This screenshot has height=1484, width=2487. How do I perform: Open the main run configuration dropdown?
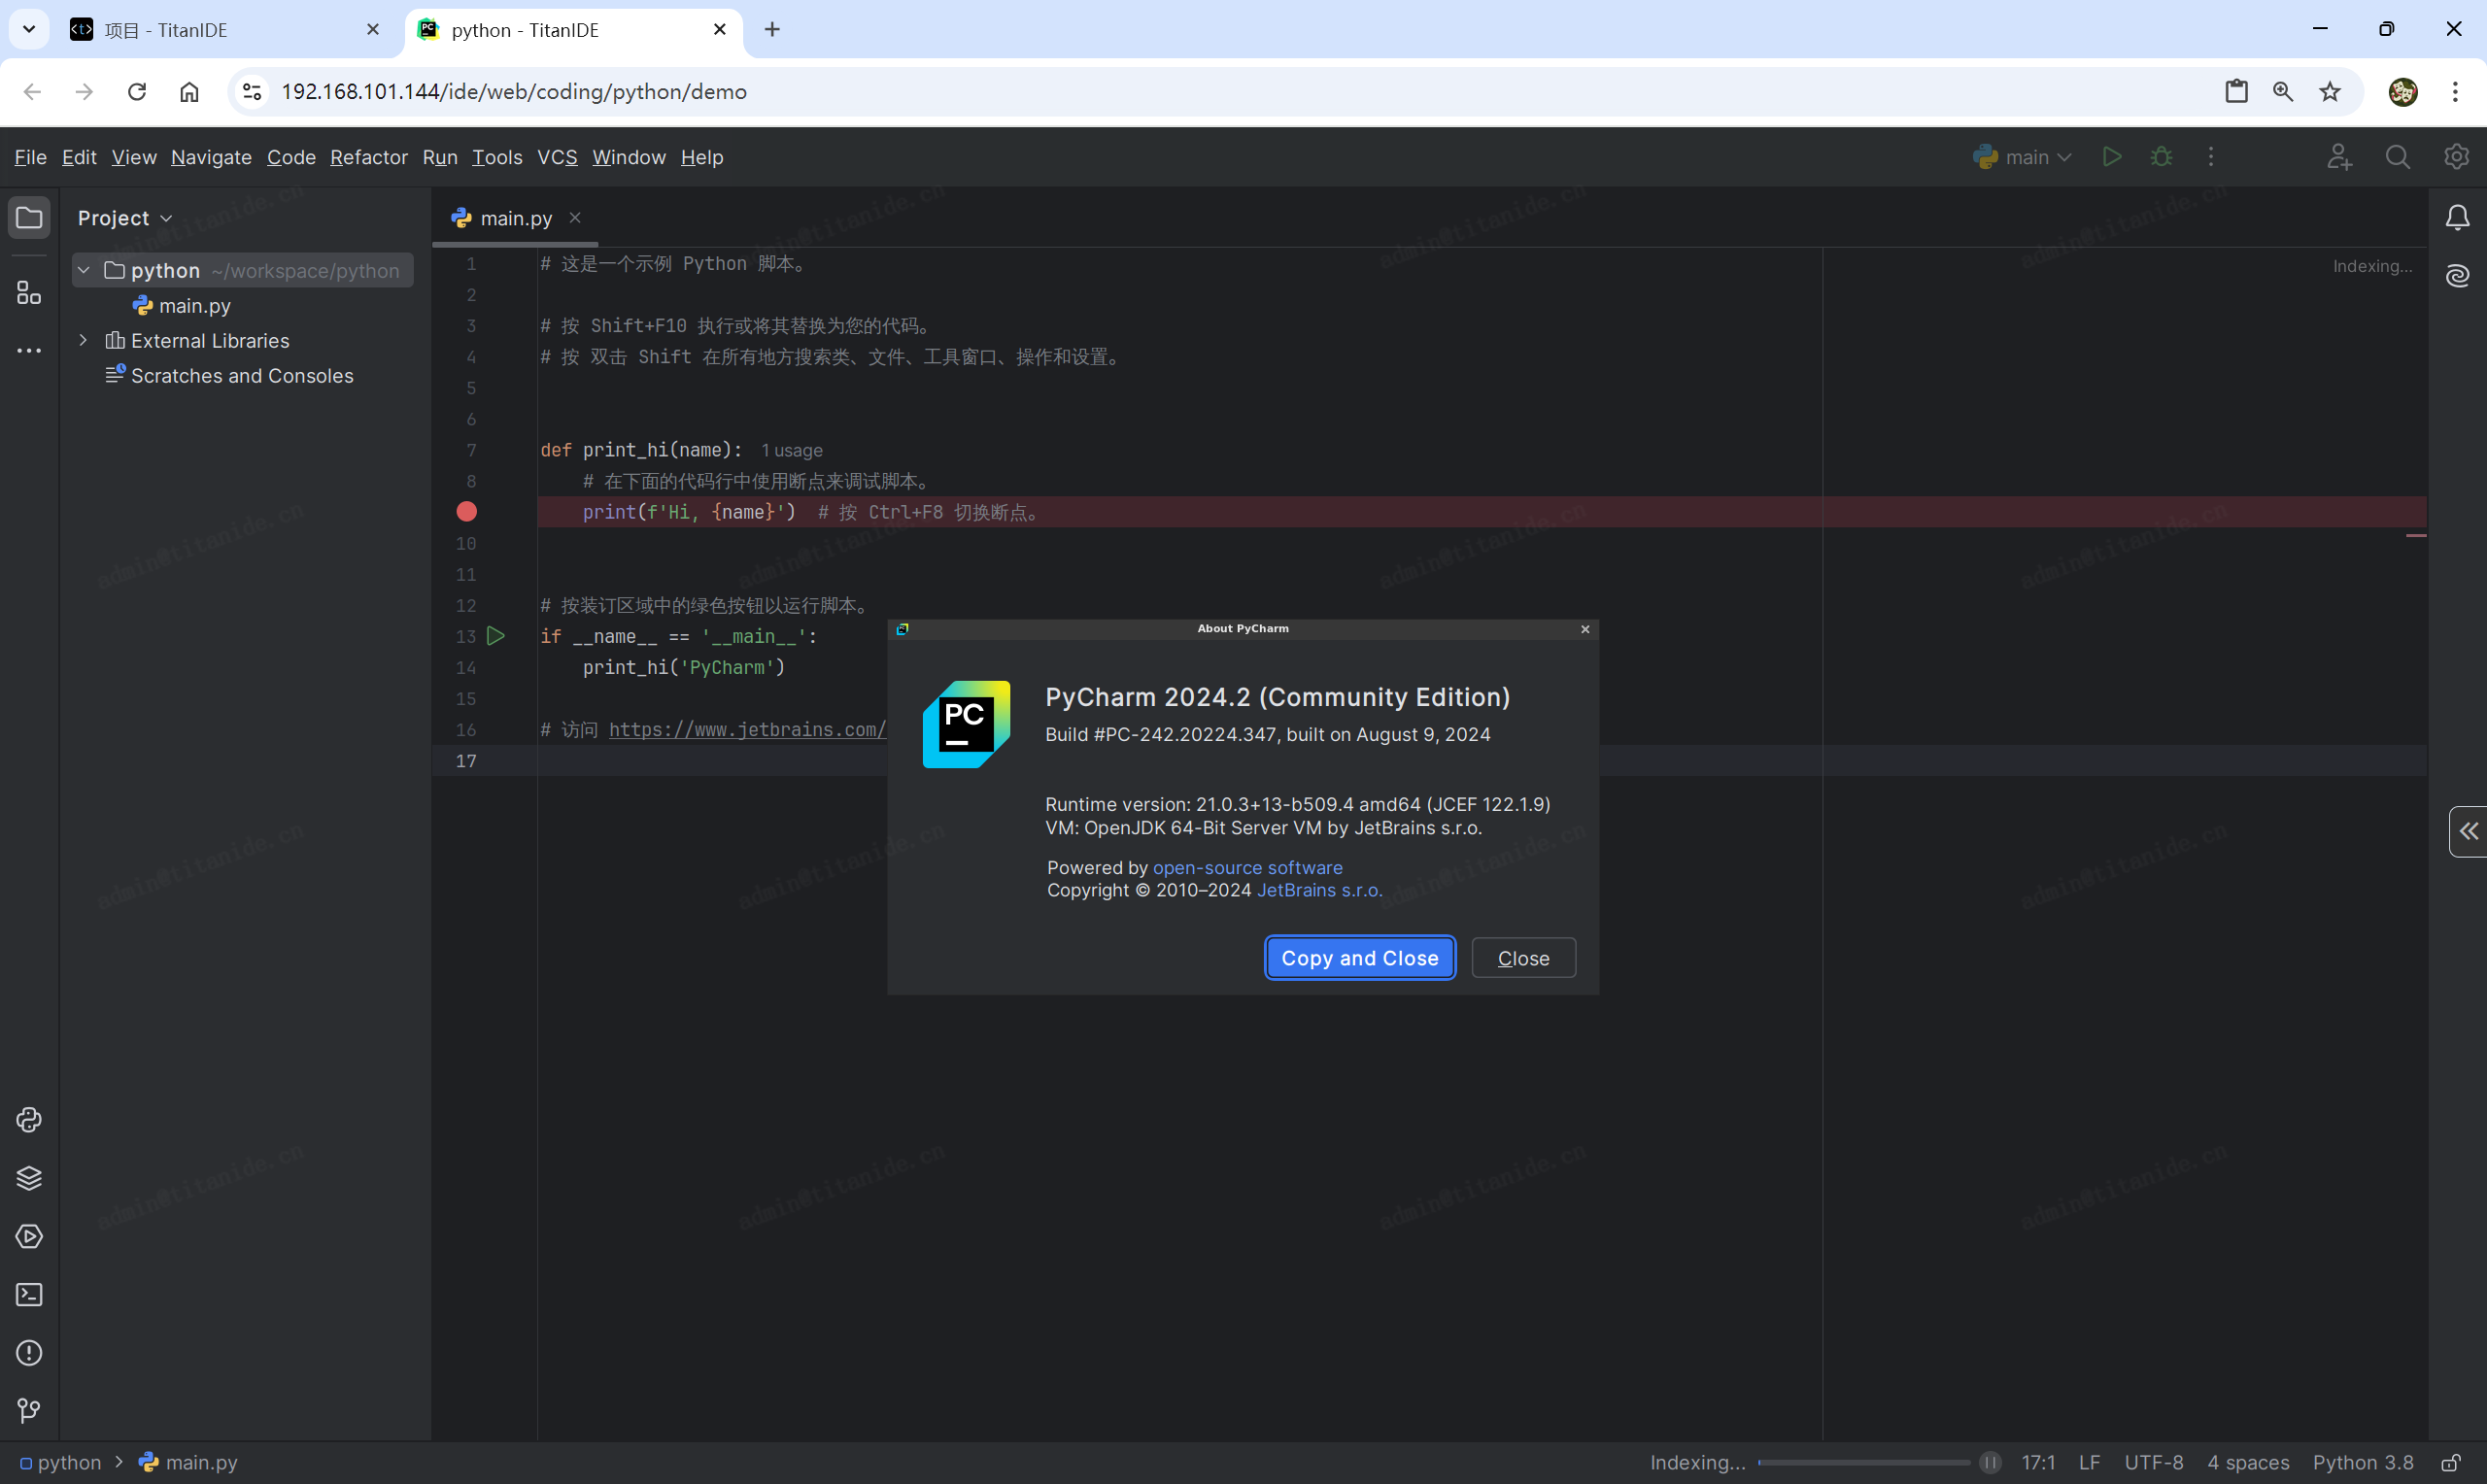[2023, 157]
